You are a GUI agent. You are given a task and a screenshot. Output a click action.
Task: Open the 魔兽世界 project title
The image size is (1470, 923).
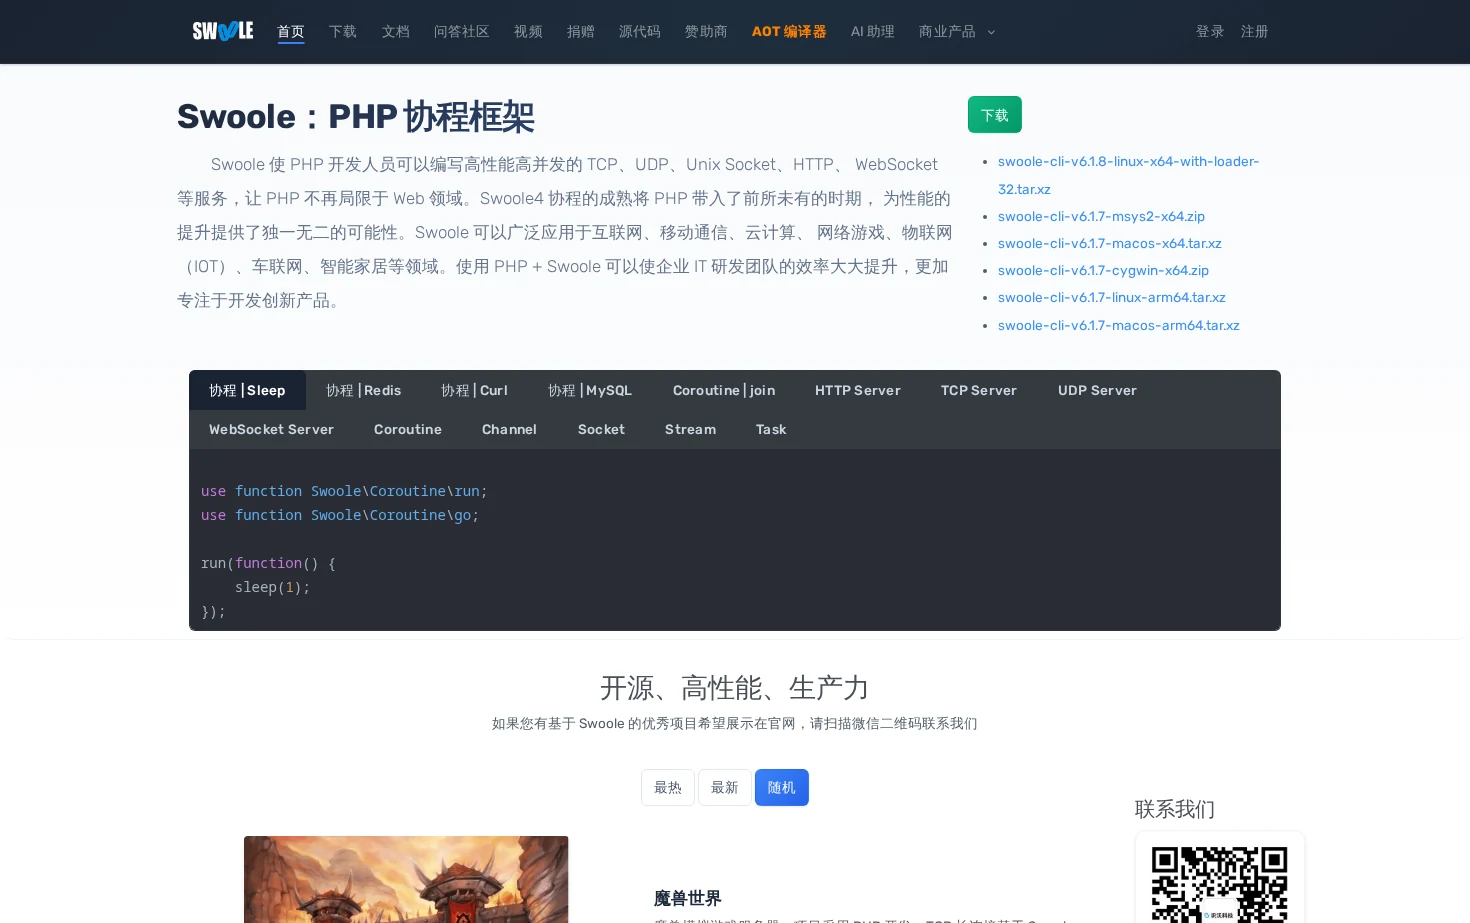pyautogui.click(x=688, y=898)
